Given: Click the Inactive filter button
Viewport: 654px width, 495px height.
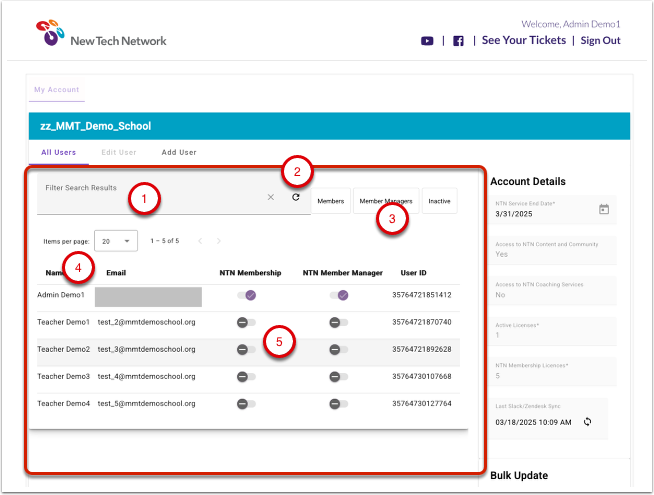Looking at the screenshot, I should click(x=439, y=201).
